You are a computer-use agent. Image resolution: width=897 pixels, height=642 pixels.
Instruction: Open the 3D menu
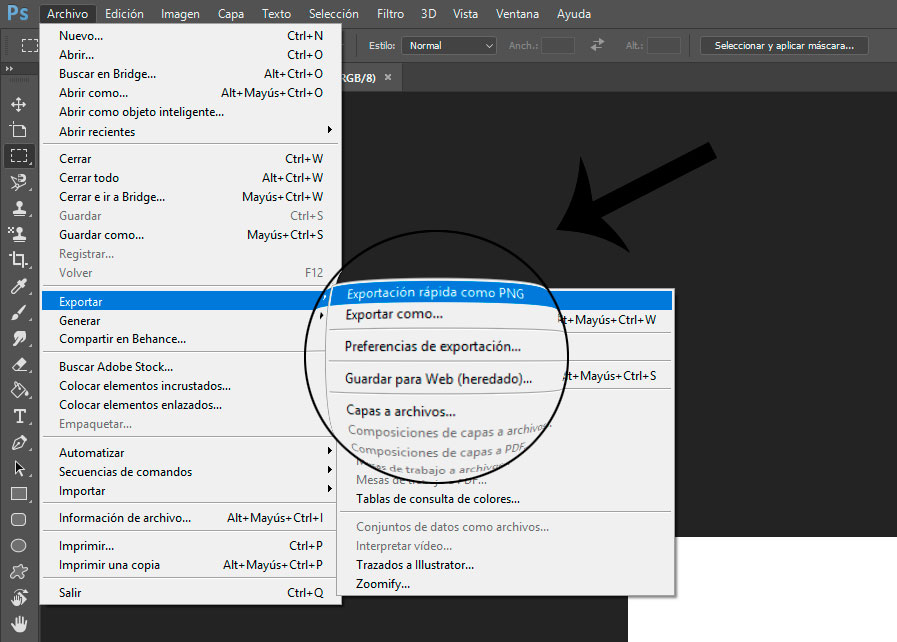point(428,14)
